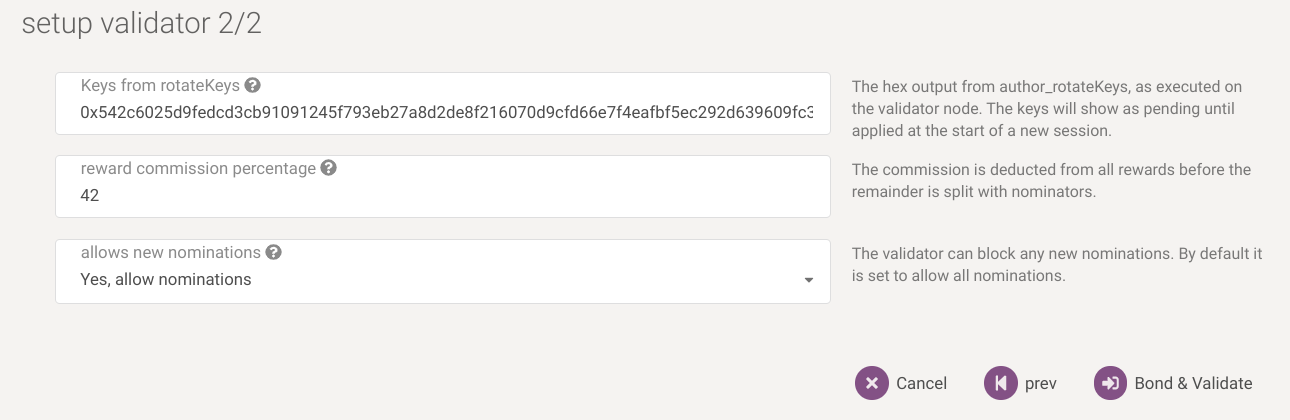Click the commission deducted from rewards description
Screen dimensions: 1290x420
(1050, 181)
